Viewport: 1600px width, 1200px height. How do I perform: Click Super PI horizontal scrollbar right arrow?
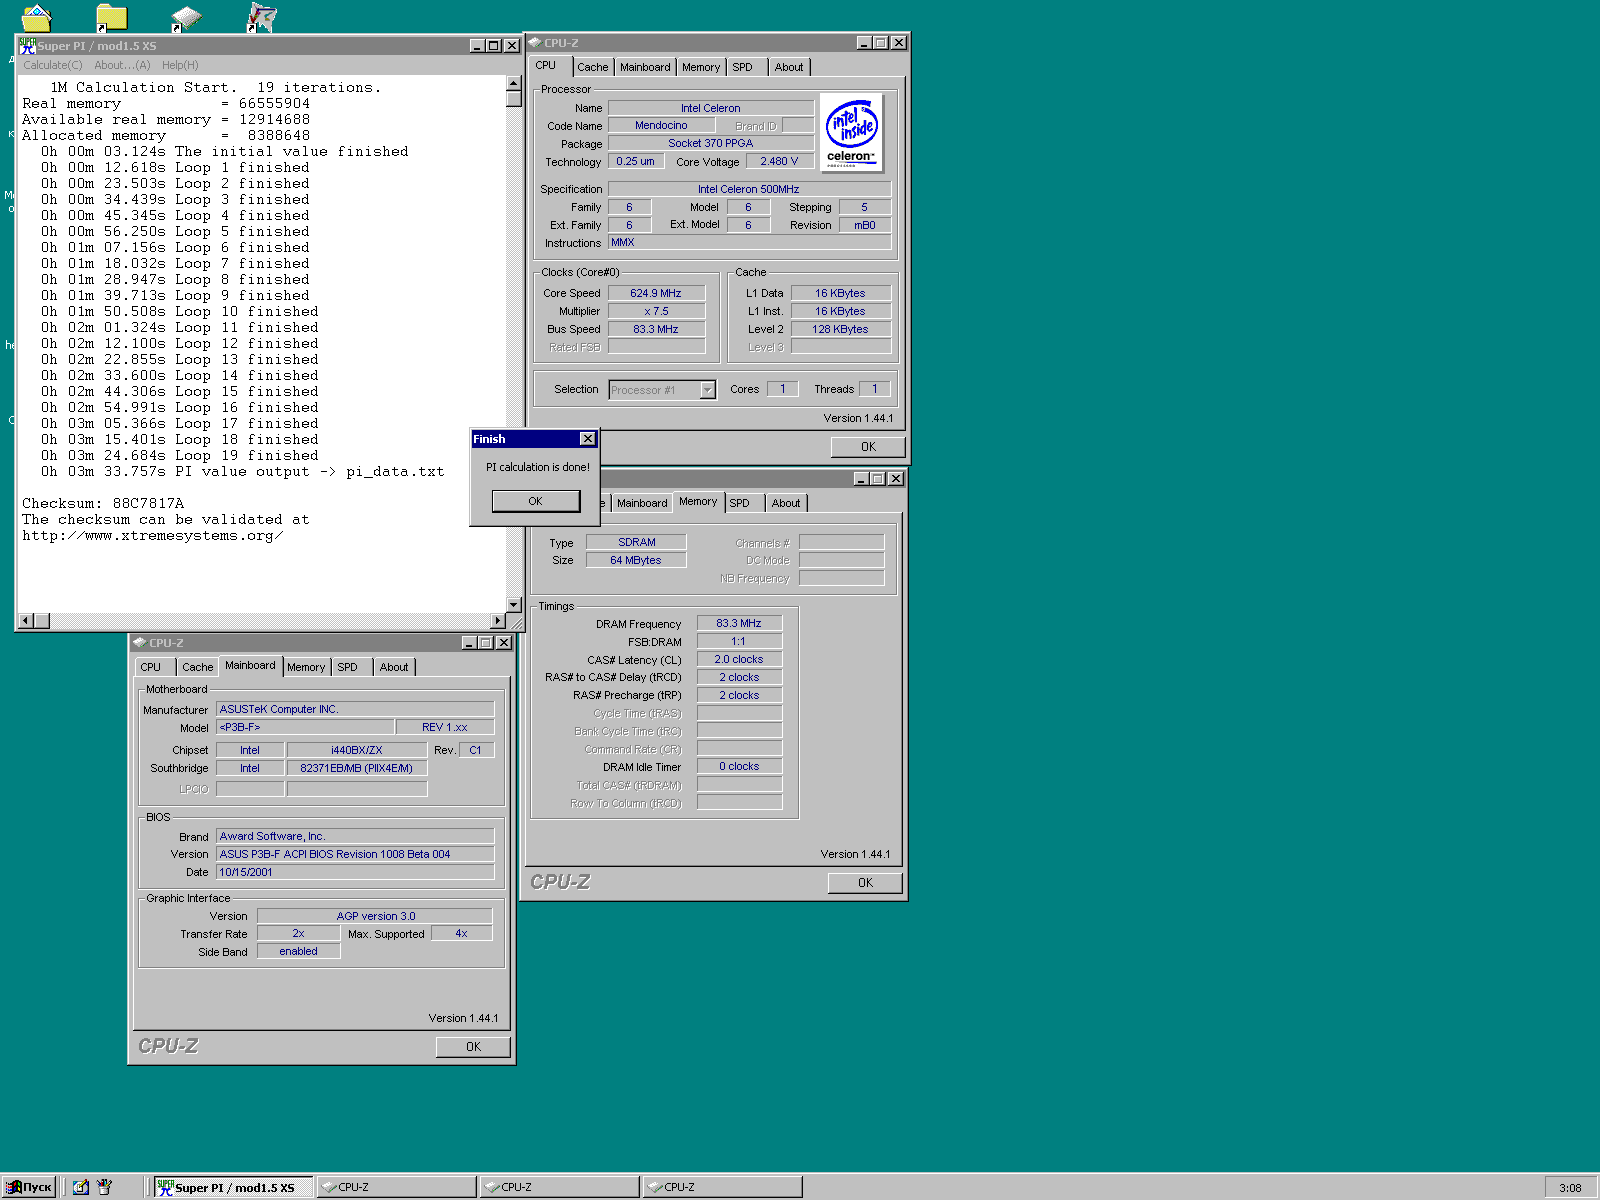click(498, 621)
